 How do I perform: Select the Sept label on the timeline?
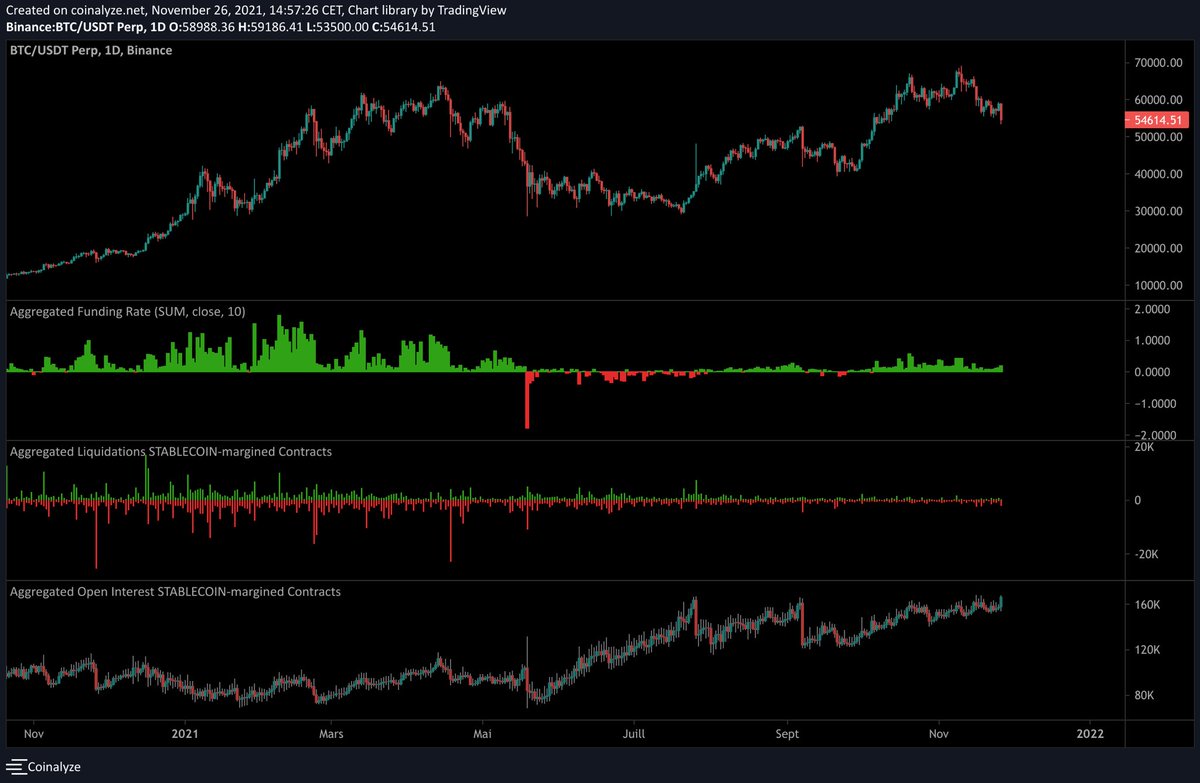(x=786, y=733)
